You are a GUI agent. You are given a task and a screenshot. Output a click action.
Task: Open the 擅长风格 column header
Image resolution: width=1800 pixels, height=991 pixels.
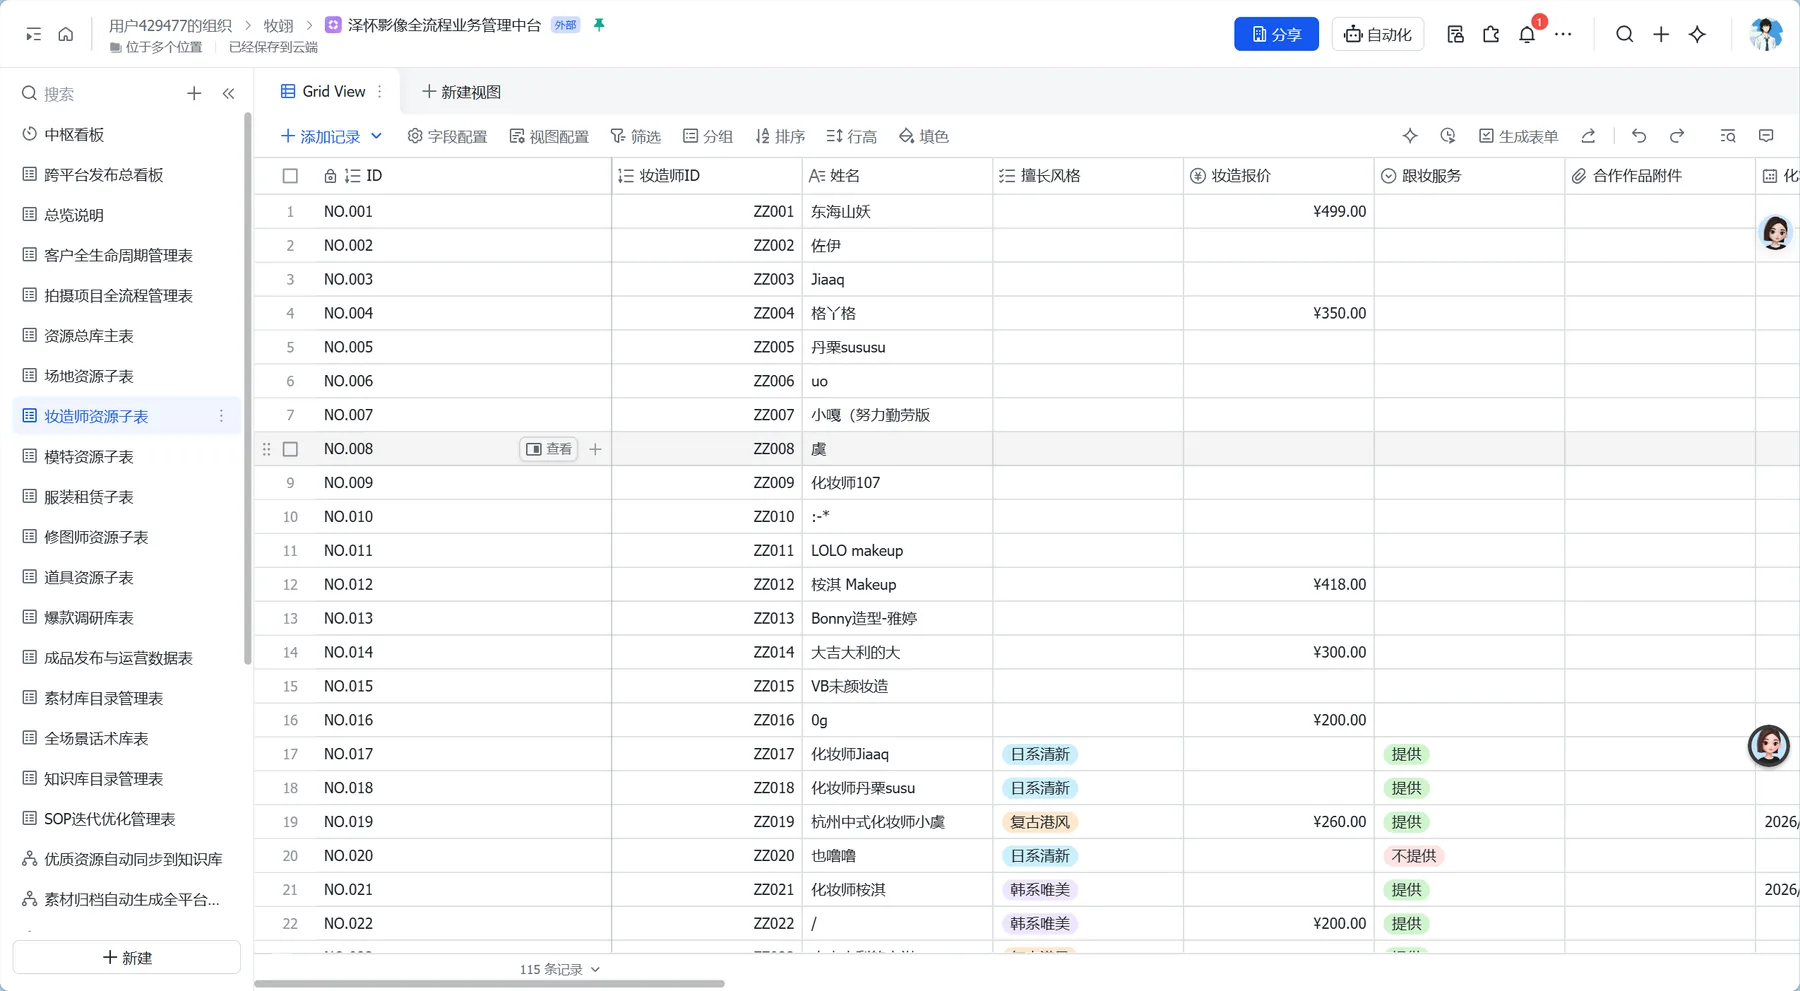point(1088,176)
